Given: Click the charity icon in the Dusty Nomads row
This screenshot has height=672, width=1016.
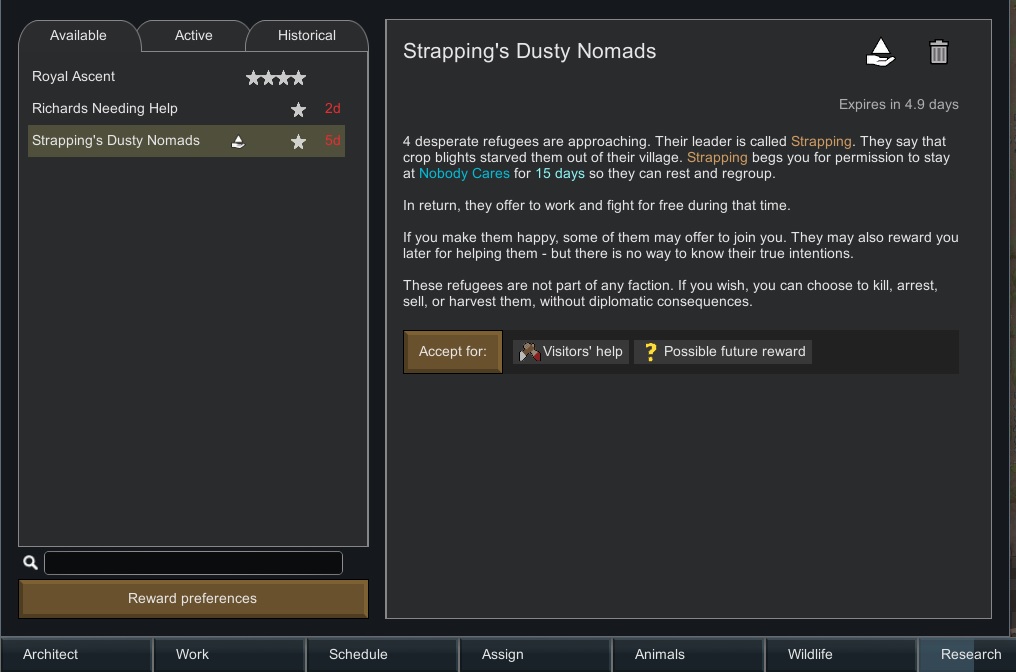Looking at the screenshot, I should coord(238,142).
